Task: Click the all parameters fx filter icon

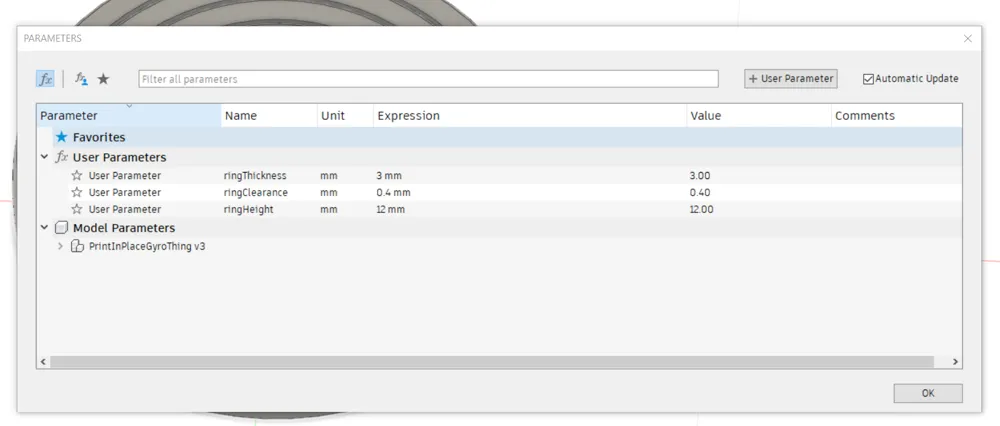Action: (45, 79)
